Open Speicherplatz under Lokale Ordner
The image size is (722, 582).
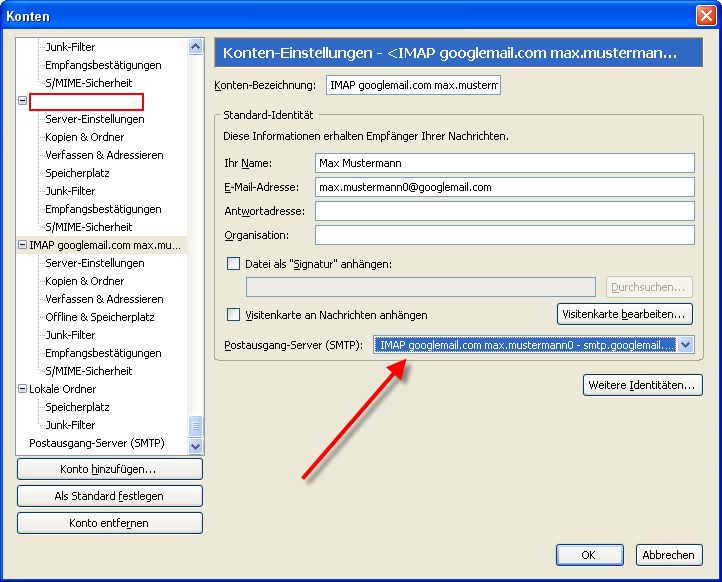click(77, 407)
